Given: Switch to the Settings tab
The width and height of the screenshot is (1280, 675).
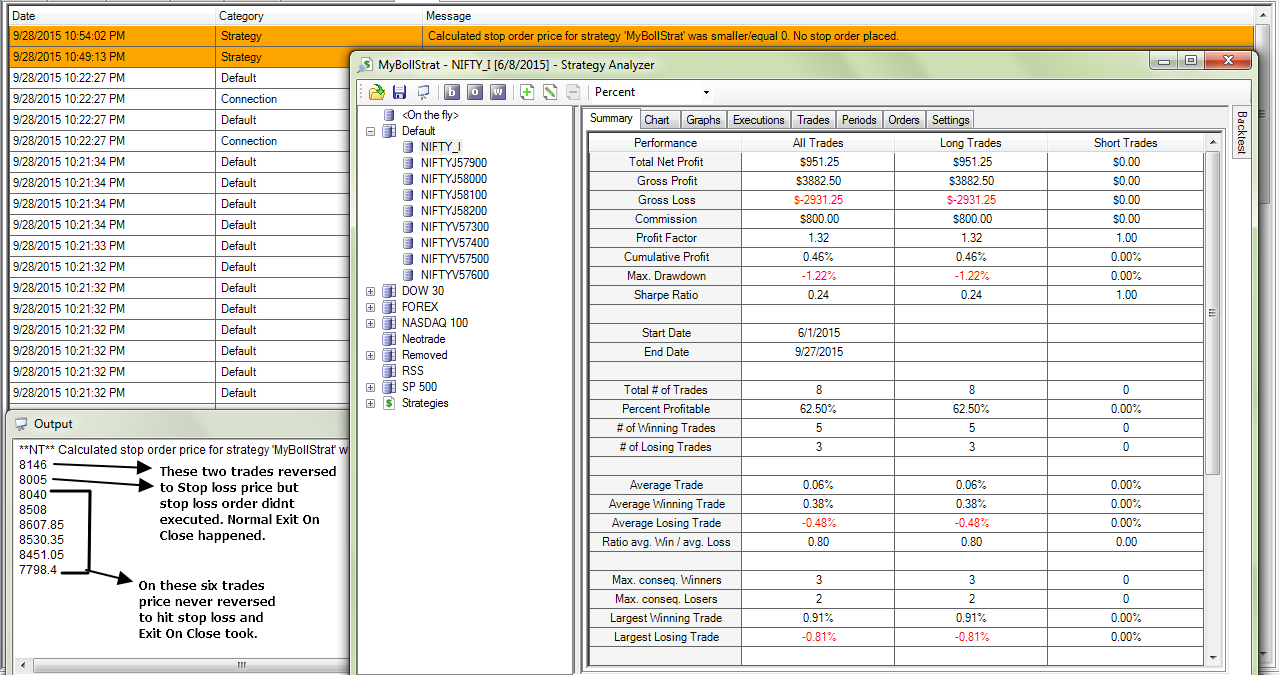Looking at the screenshot, I should 950,120.
